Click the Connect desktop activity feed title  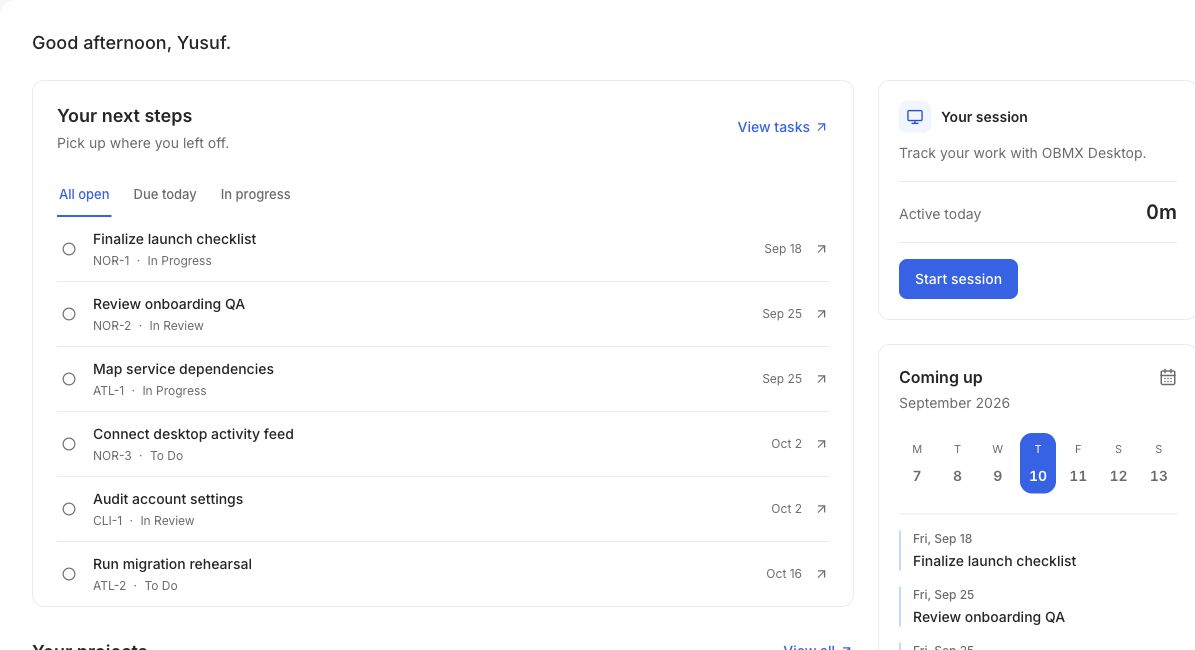click(x=193, y=434)
